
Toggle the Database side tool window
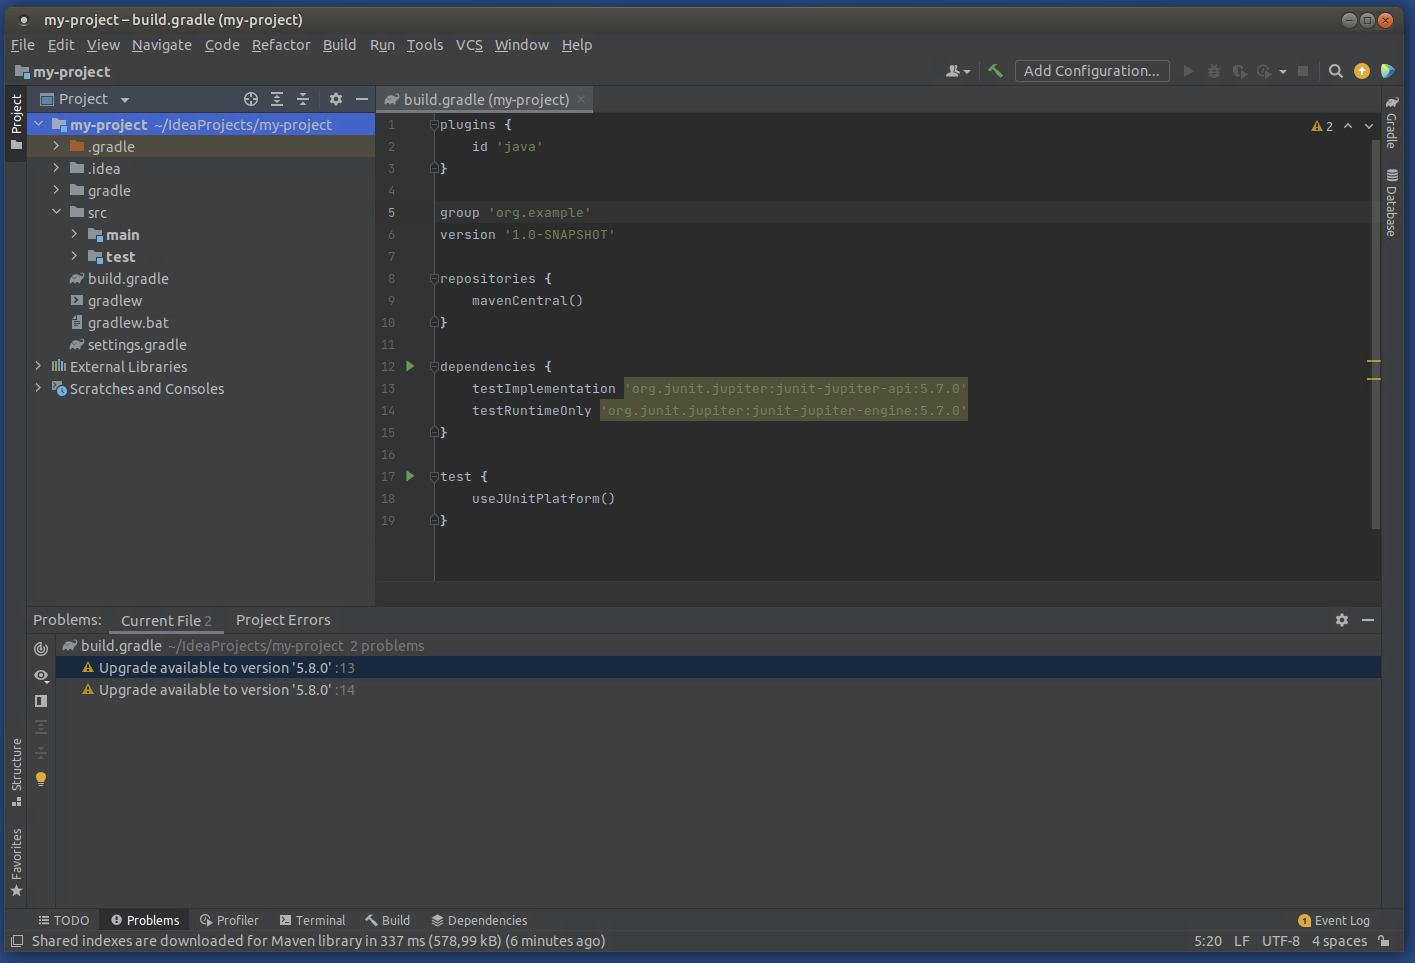(x=1391, y=203)
